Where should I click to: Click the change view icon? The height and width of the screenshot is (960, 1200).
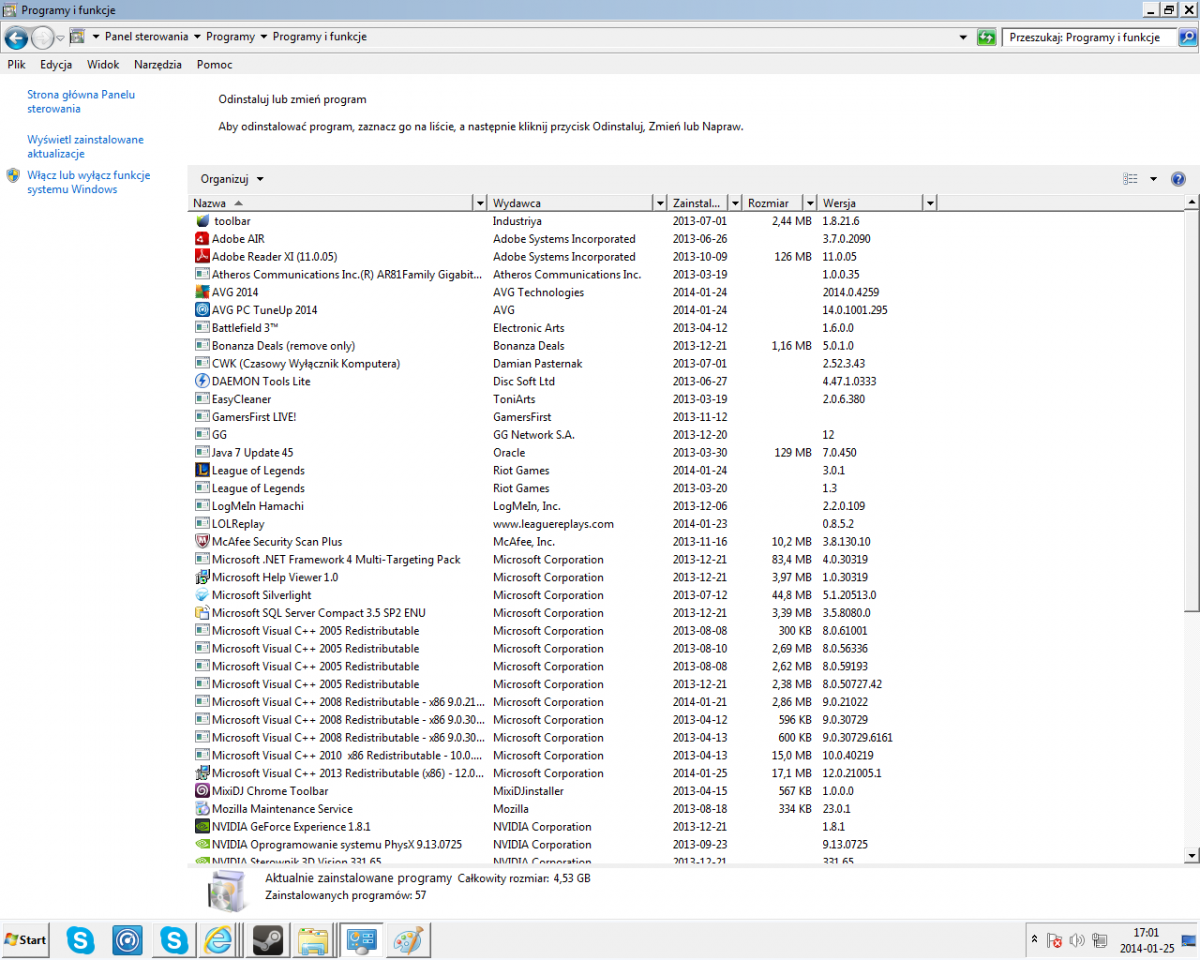pos(1131,179)
